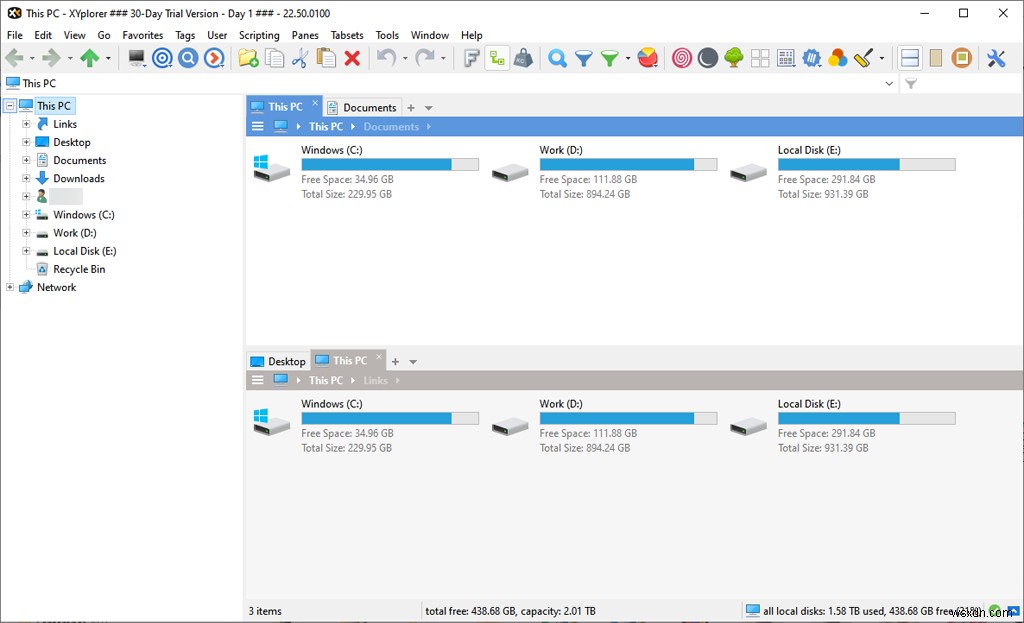Click the plus button to open a new tab
Image resolution: width=1024 pixels, height=623 pixels.
point(411,107)
